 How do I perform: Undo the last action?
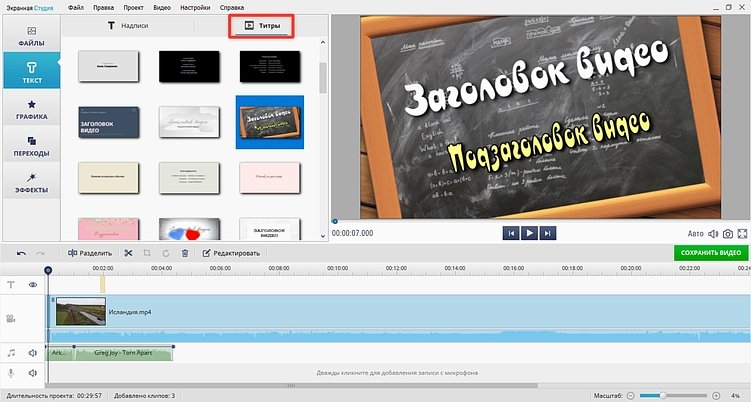tap(21, 253)
